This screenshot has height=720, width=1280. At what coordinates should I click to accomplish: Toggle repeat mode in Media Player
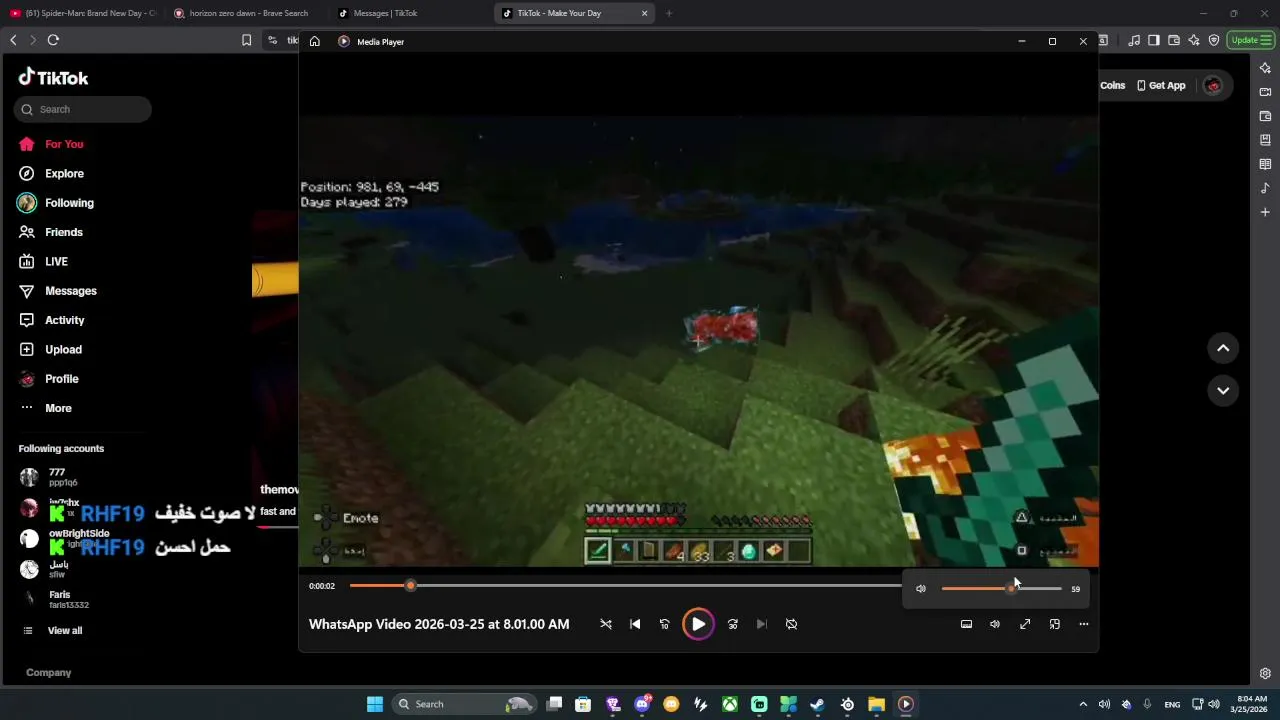[791, 624]
